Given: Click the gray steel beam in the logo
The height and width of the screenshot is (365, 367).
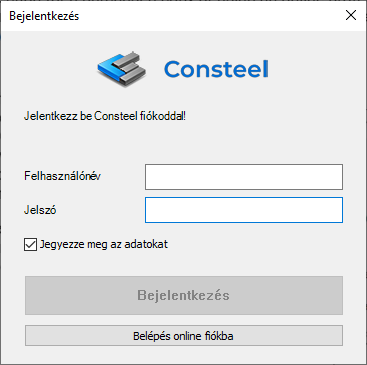Looking at the screenshot, I should tap(131, 69).
